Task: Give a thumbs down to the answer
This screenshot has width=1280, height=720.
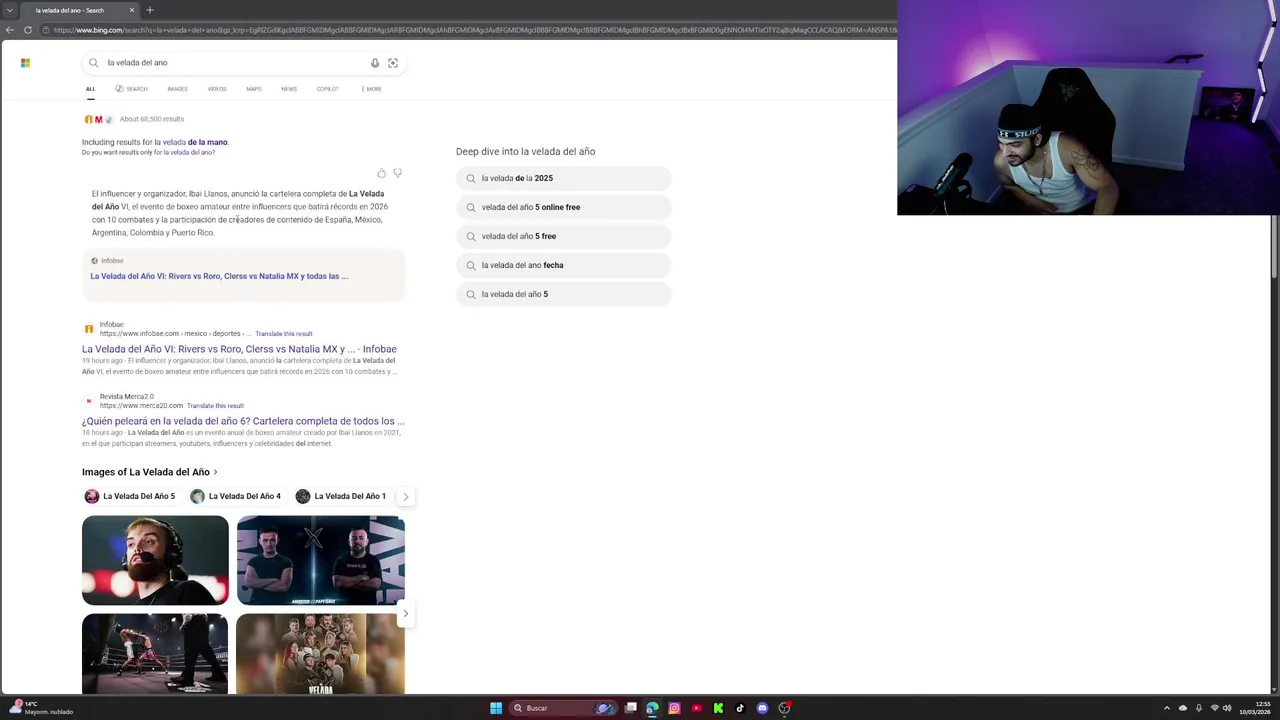Action: [x=398, y=173]
